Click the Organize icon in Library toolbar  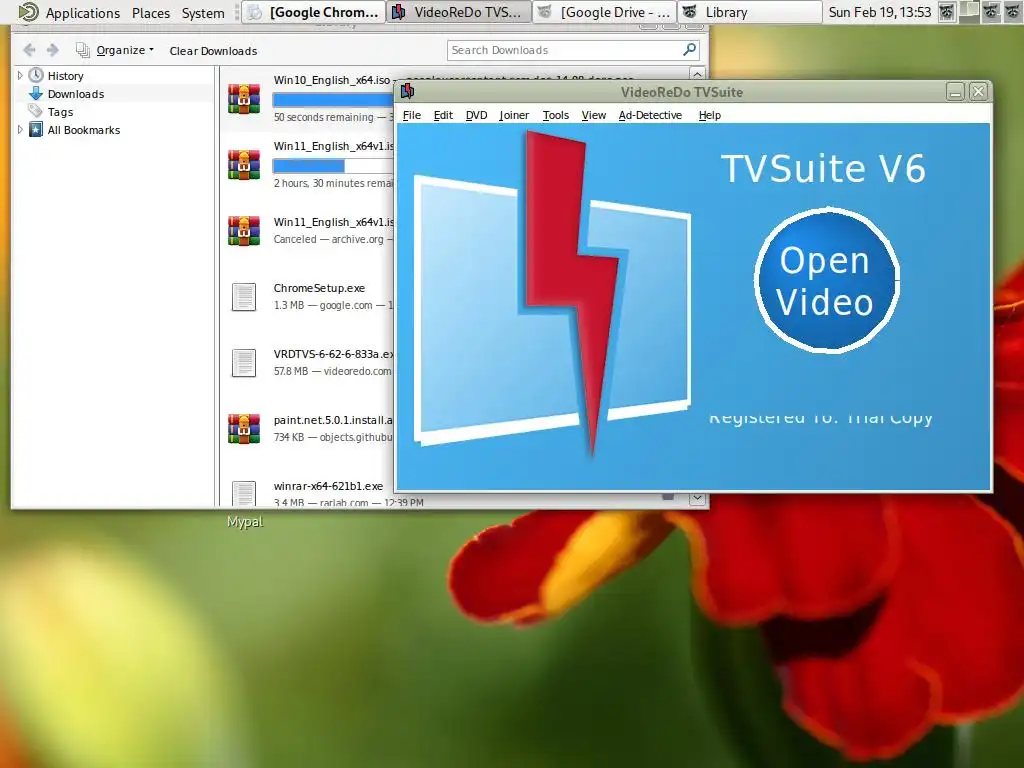pos(82,50)
